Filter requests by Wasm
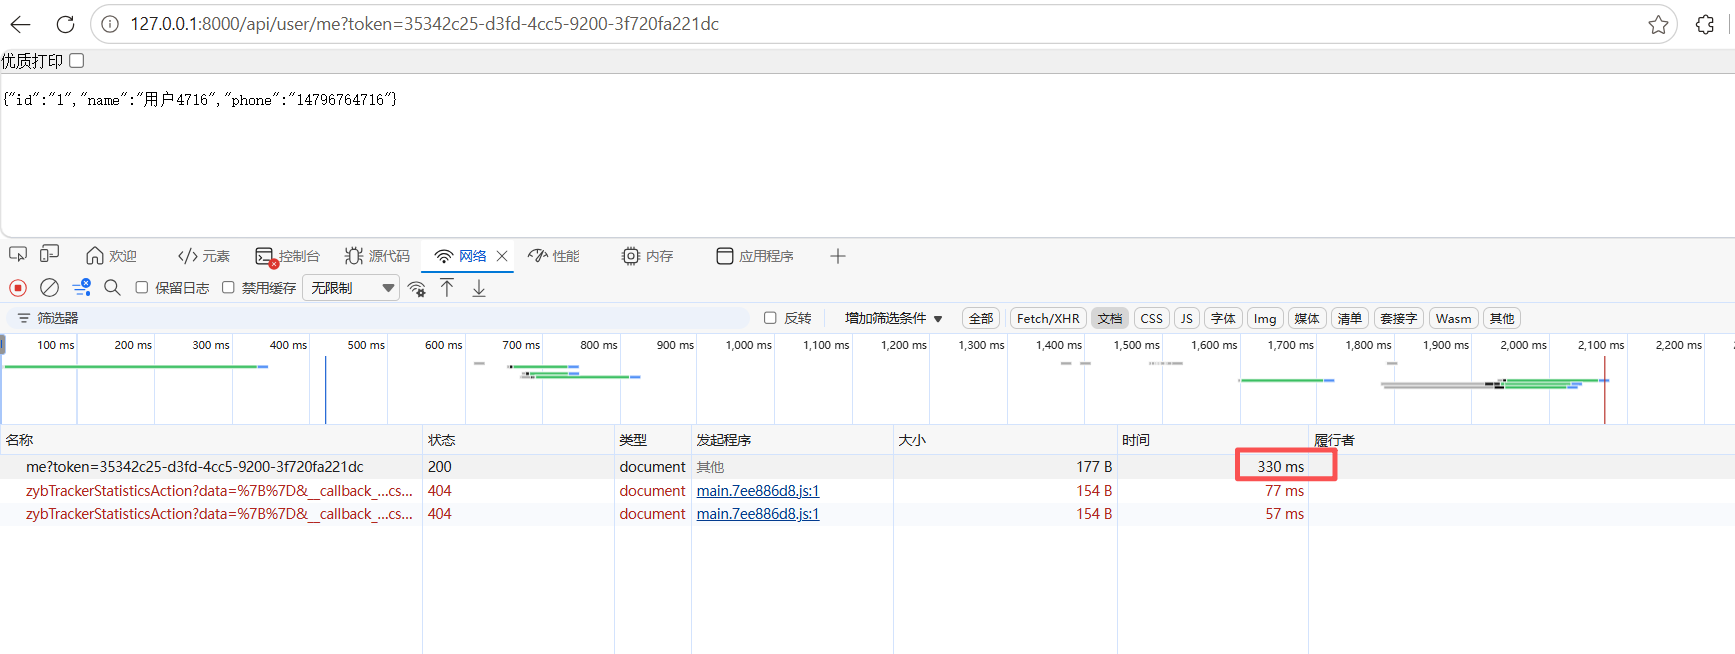Screen dimensions: 1735x654 click(x=1453, y=318)
